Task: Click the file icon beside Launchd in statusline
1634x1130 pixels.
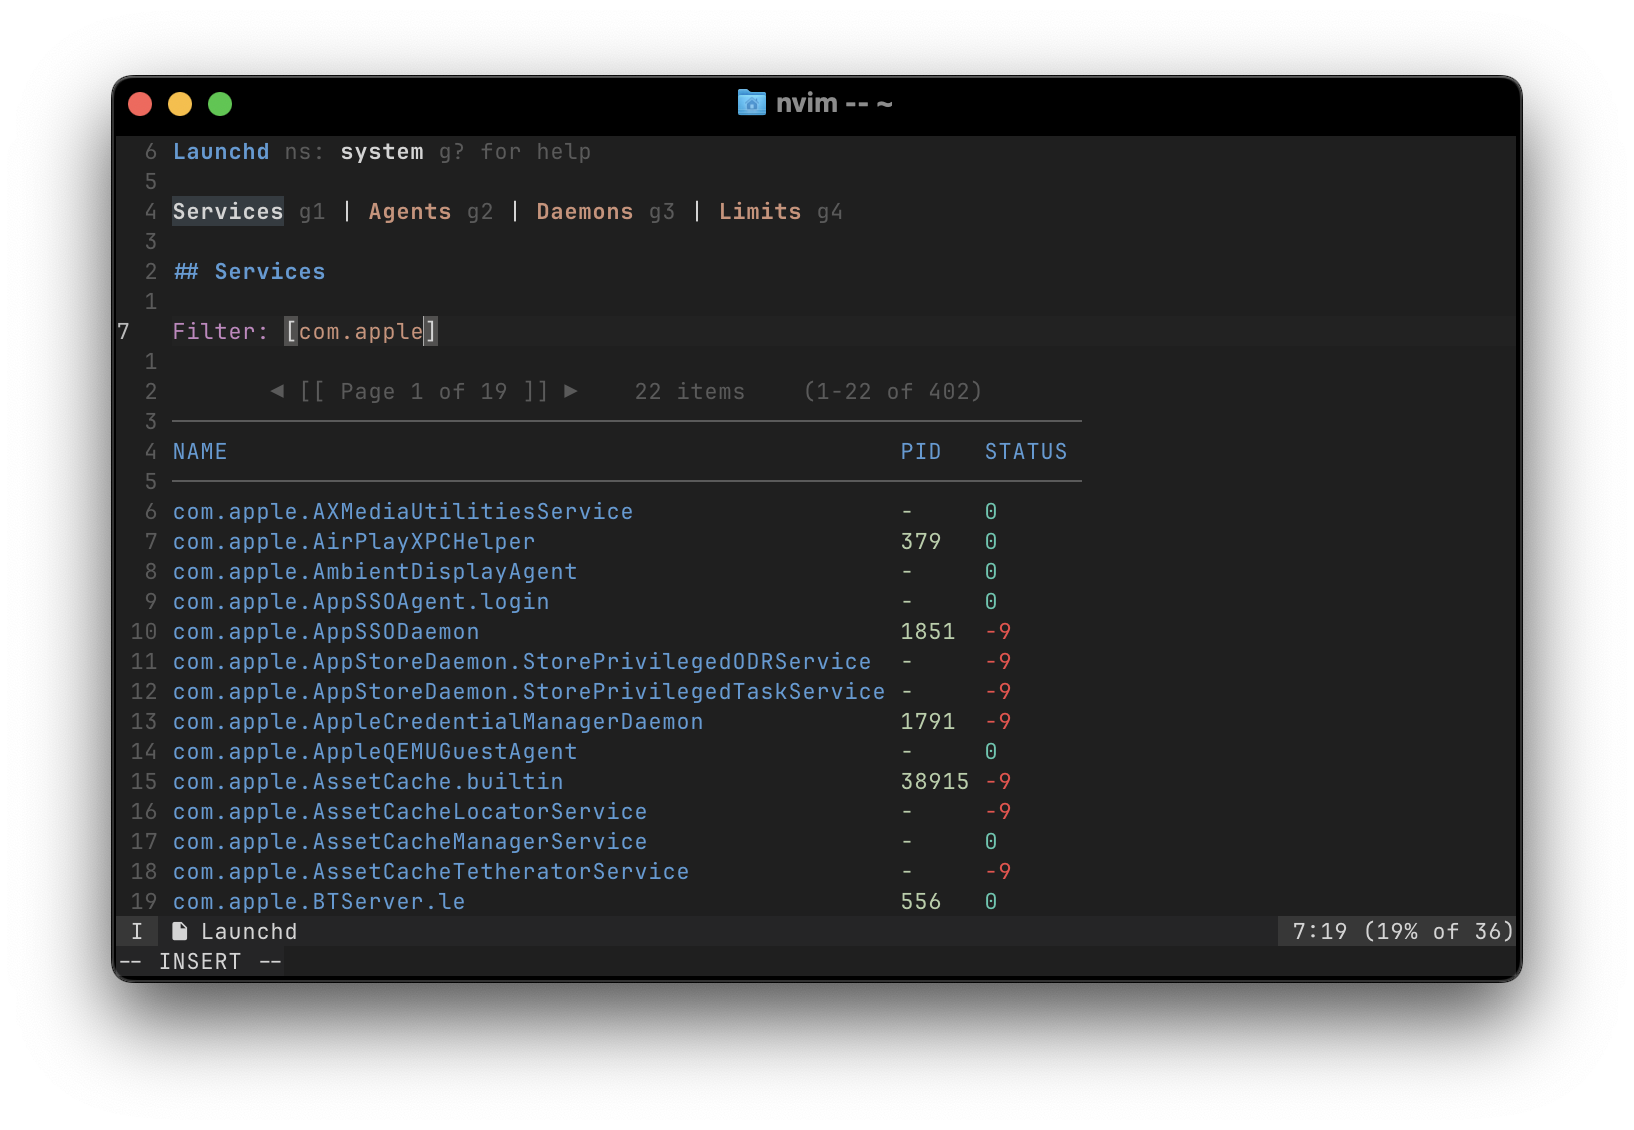Action: pos(180,931)
